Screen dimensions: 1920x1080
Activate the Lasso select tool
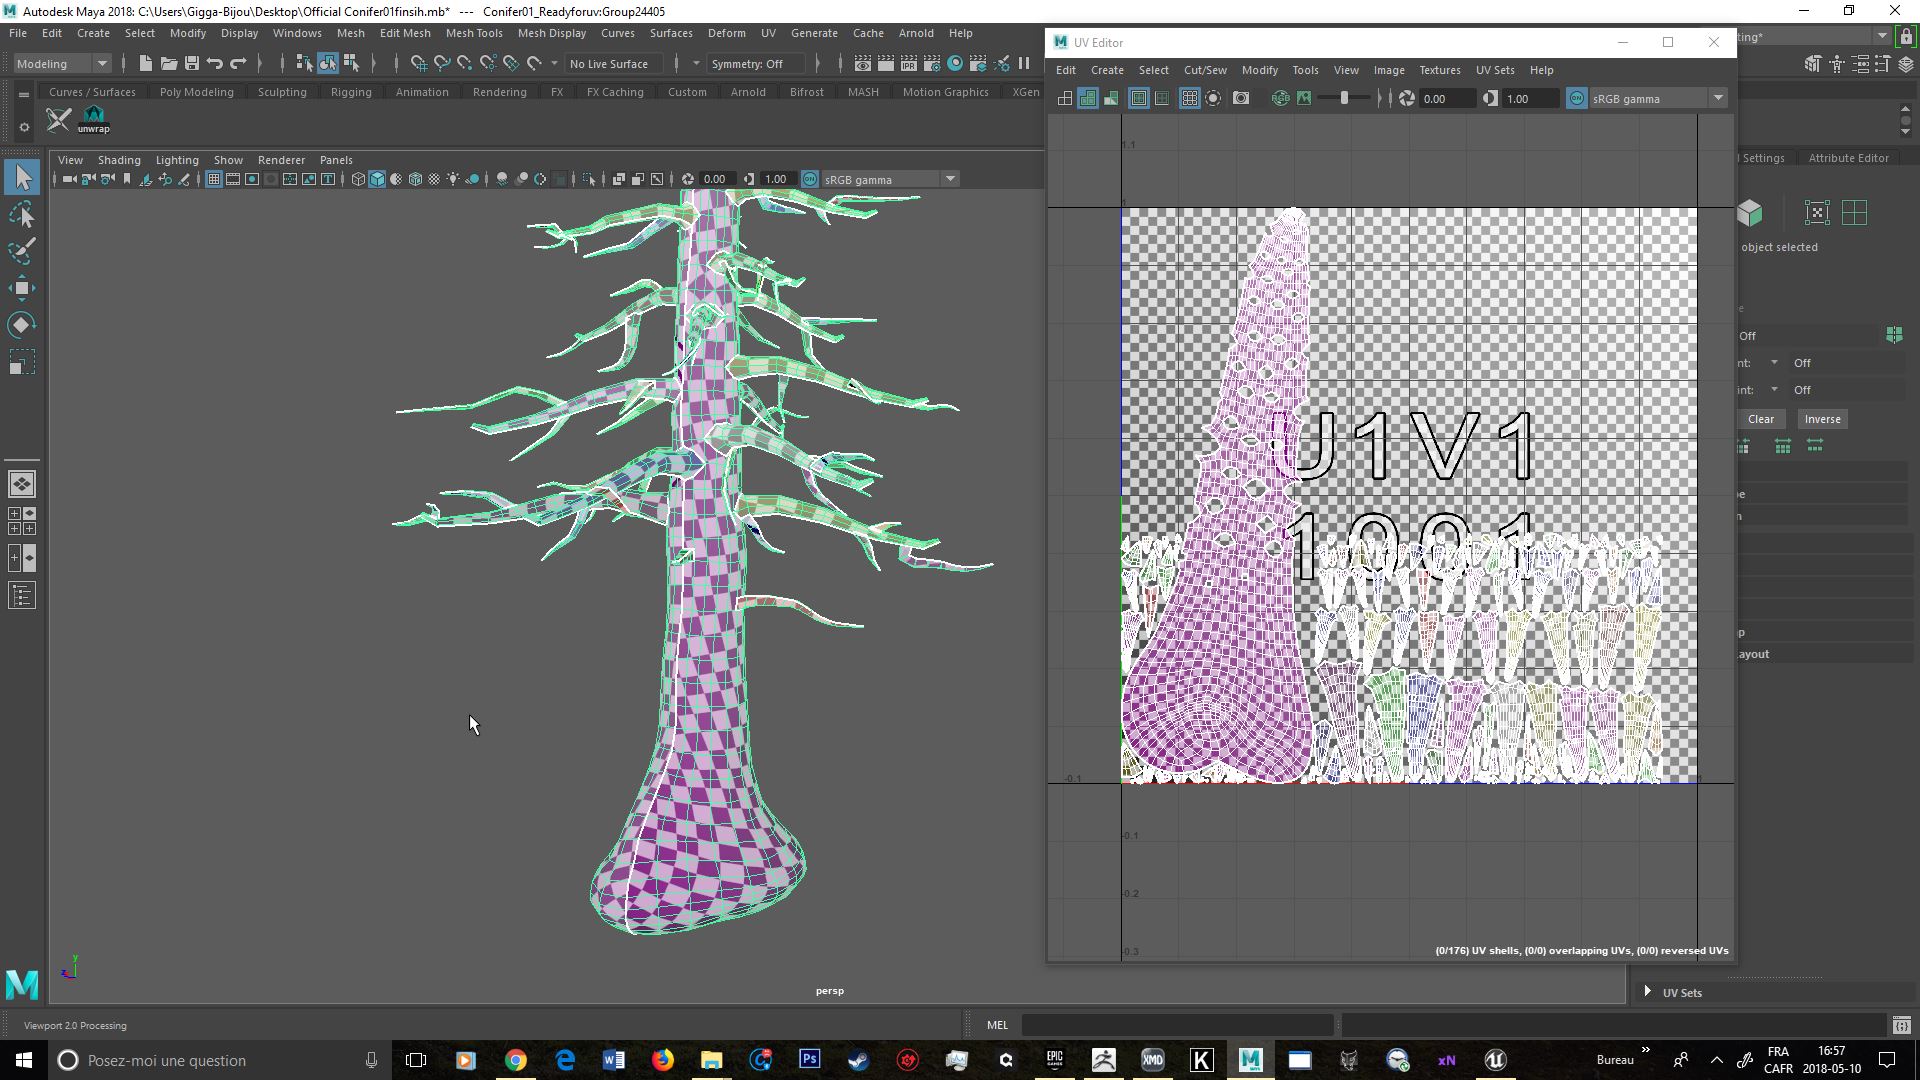(x=22, y=214)
